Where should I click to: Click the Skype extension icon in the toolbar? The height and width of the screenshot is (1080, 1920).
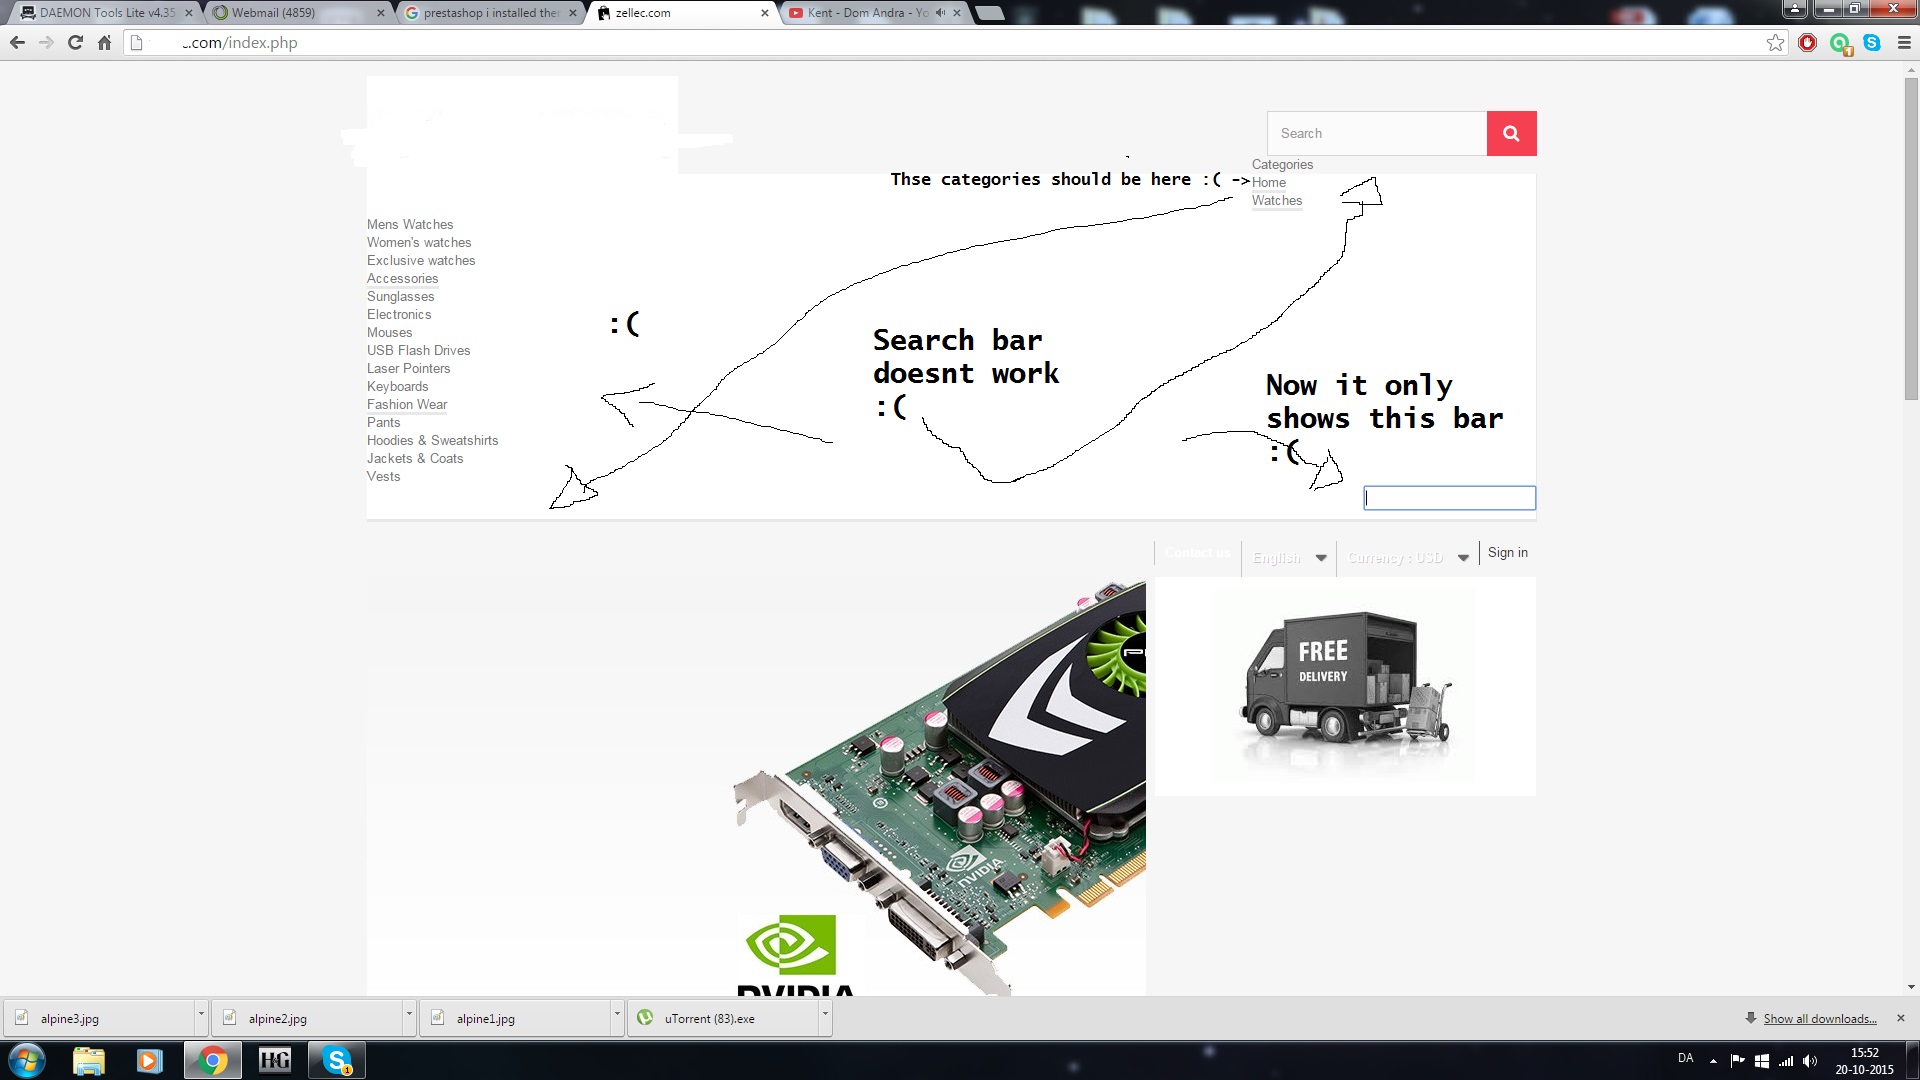(1872, 43)
